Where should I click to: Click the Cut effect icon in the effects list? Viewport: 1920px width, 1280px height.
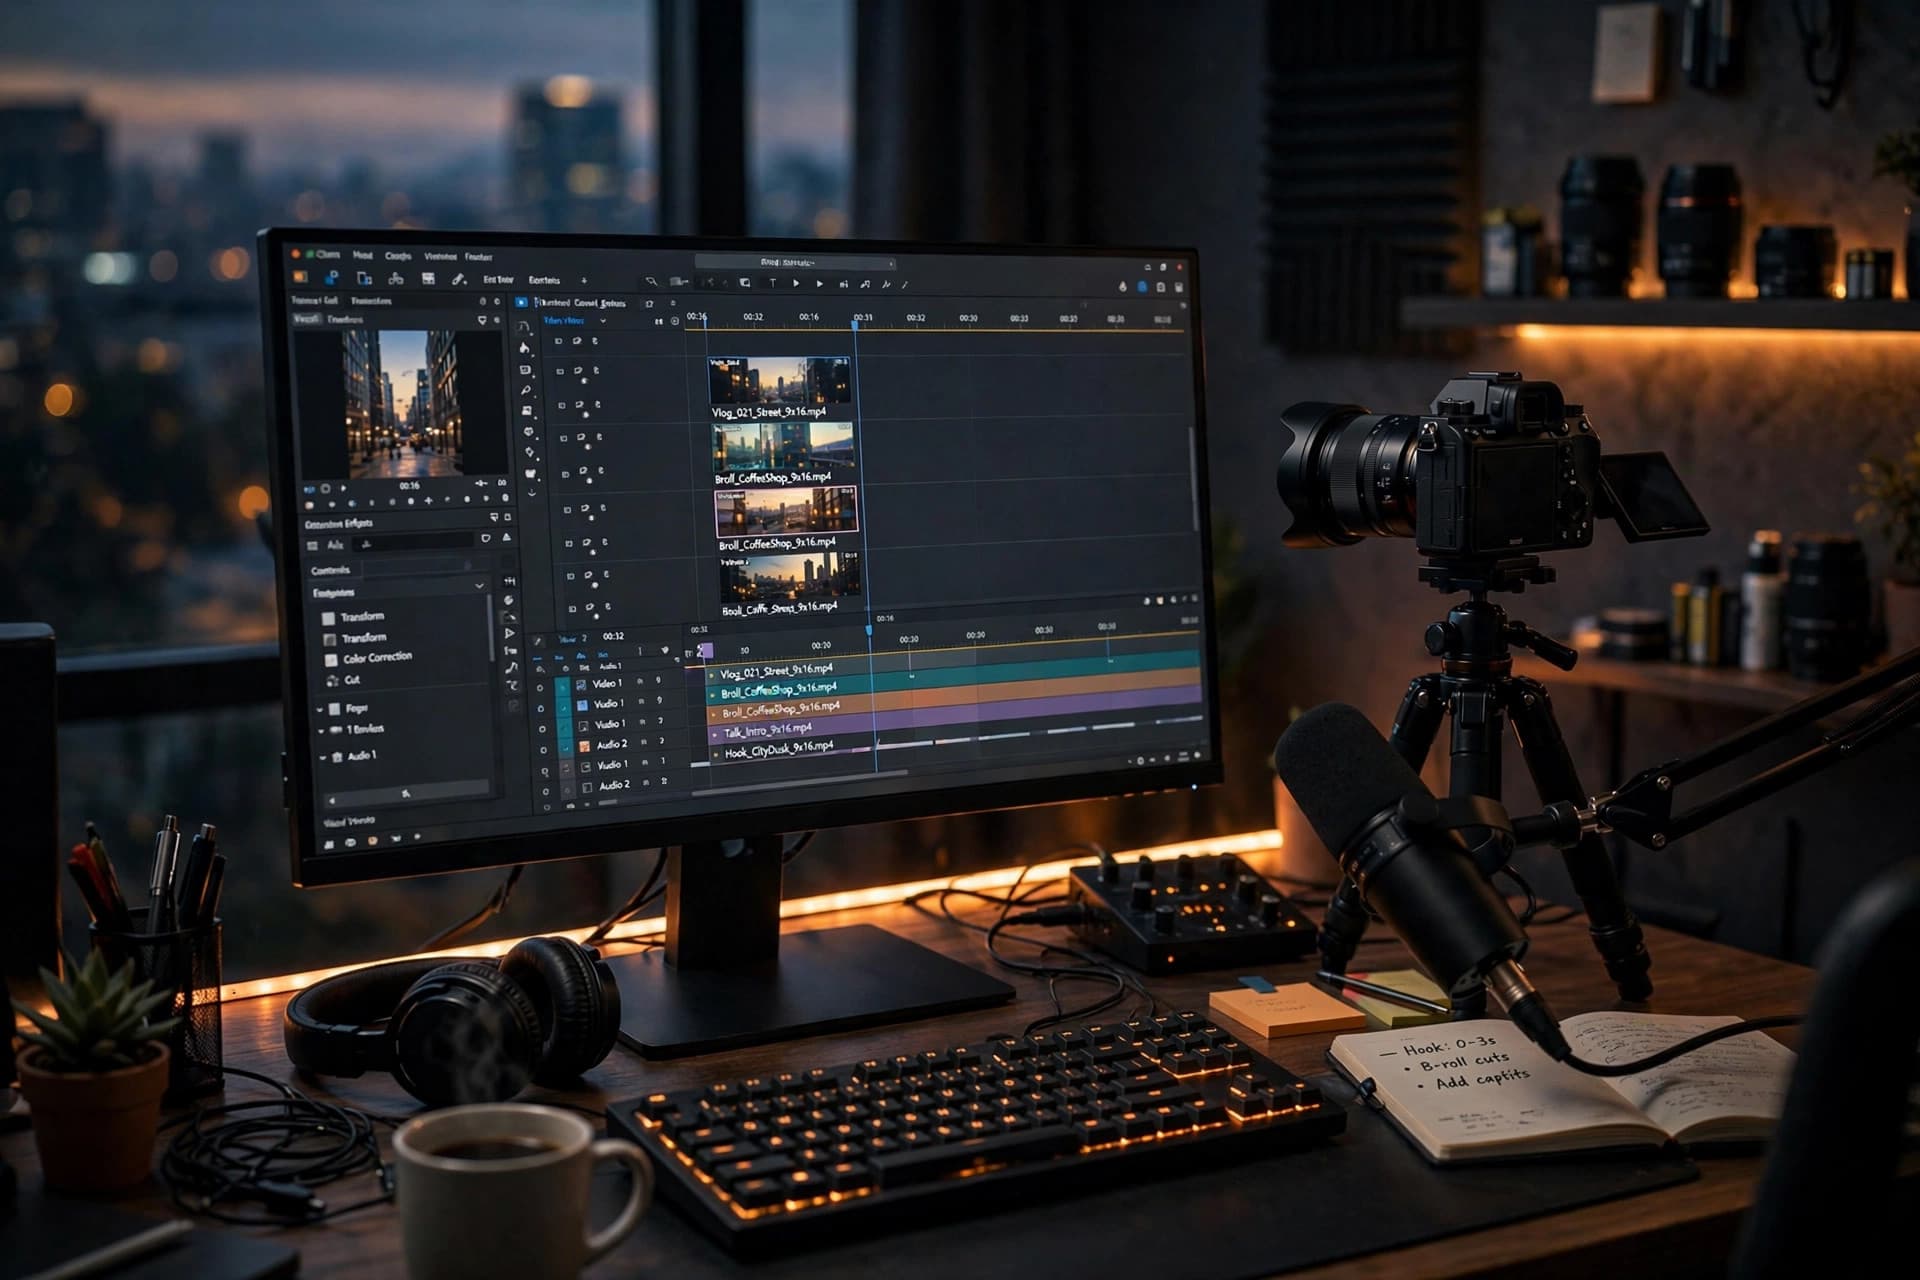point(332,681)
